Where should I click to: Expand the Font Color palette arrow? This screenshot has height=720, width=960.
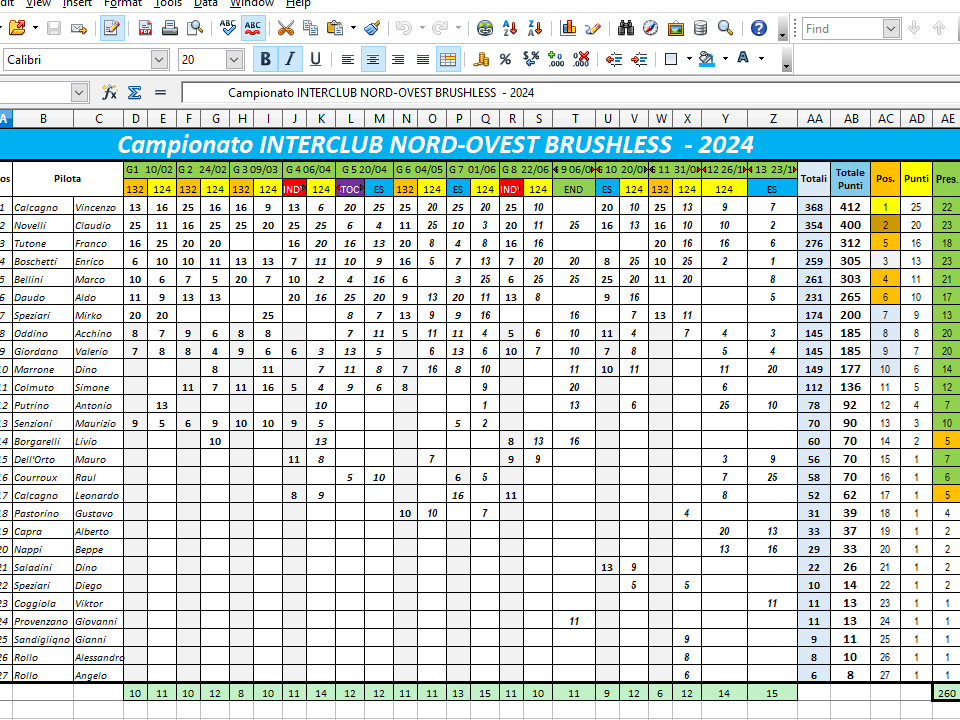[x=762, y=59]
